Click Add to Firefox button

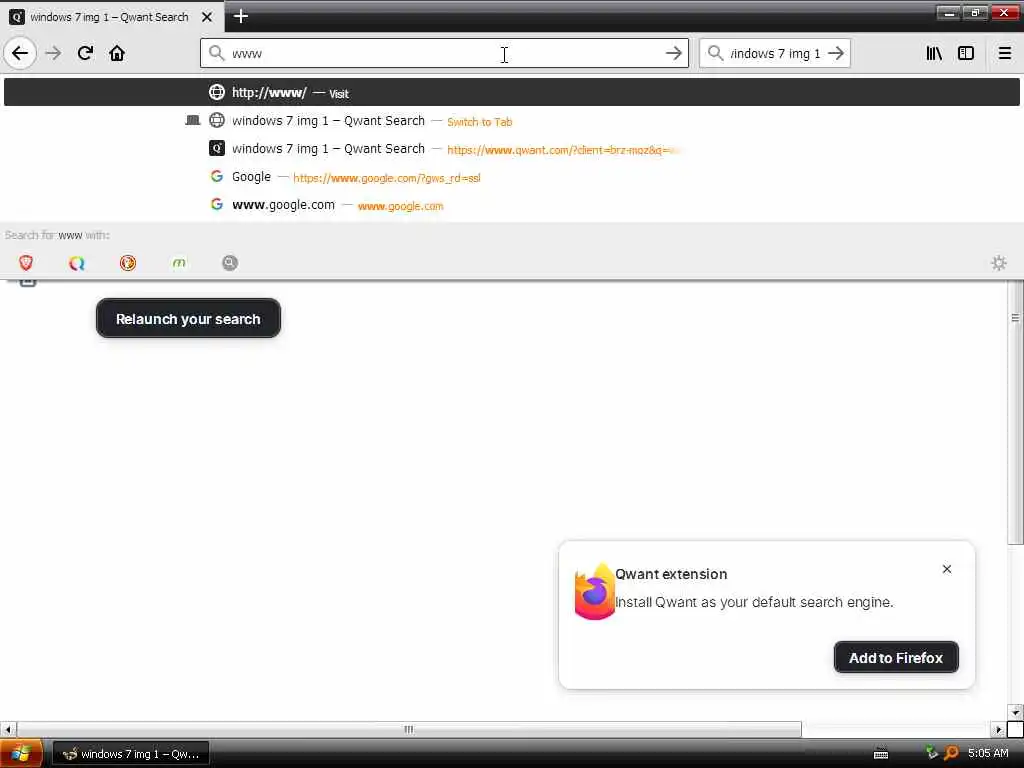pos(896,658)
